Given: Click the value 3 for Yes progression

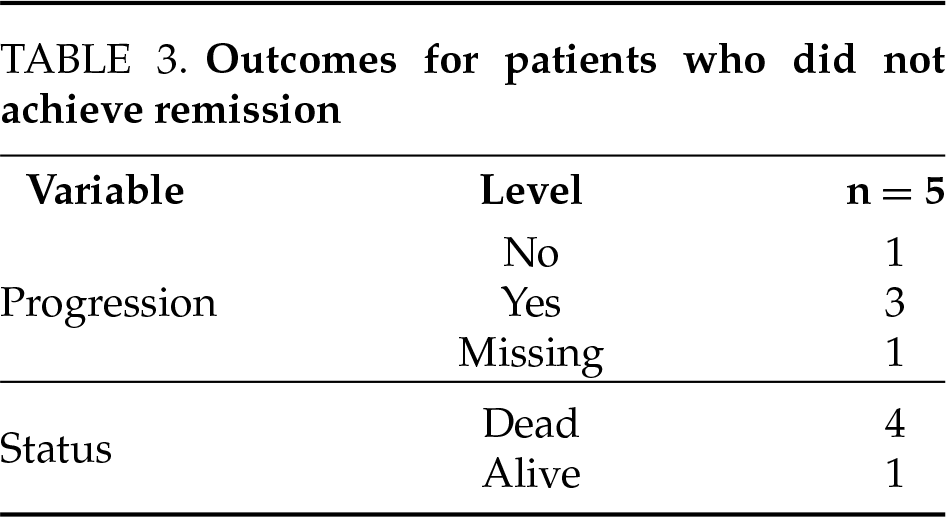Looking at the screenshot, I should point(894,302).
